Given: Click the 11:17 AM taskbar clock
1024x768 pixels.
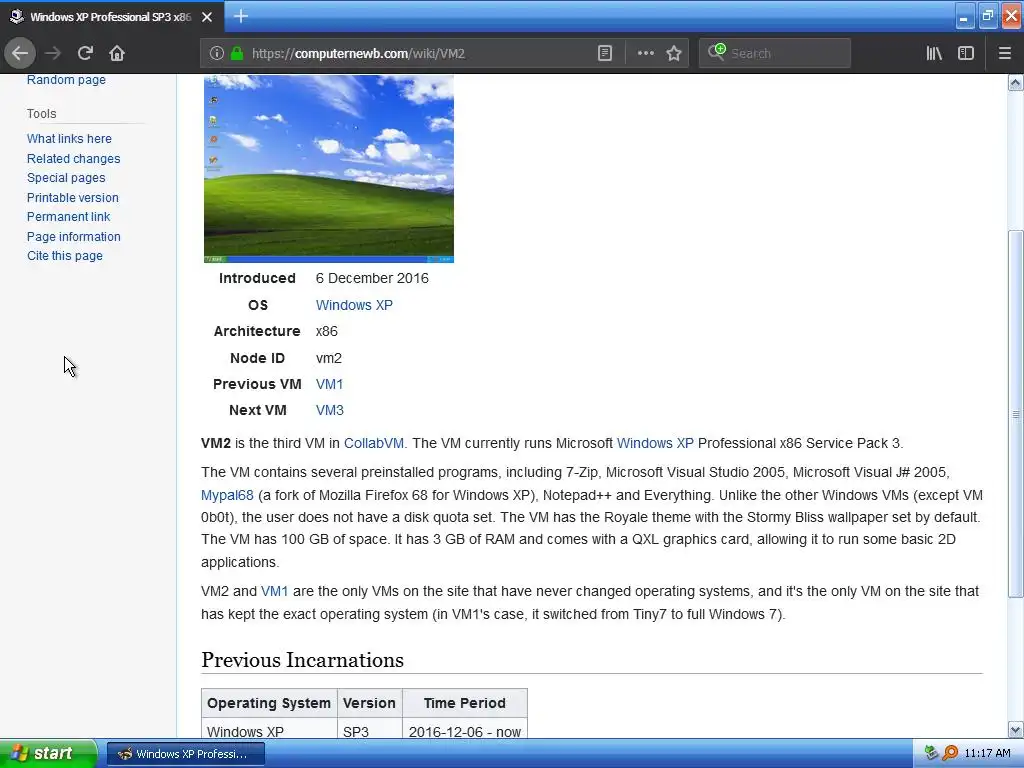Looking at the screenshot, I should (x=987, y=753).
